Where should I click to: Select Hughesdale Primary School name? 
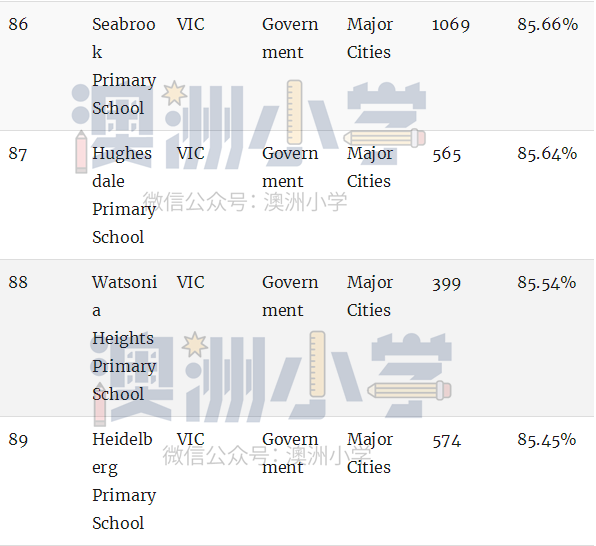click(124, 195)
